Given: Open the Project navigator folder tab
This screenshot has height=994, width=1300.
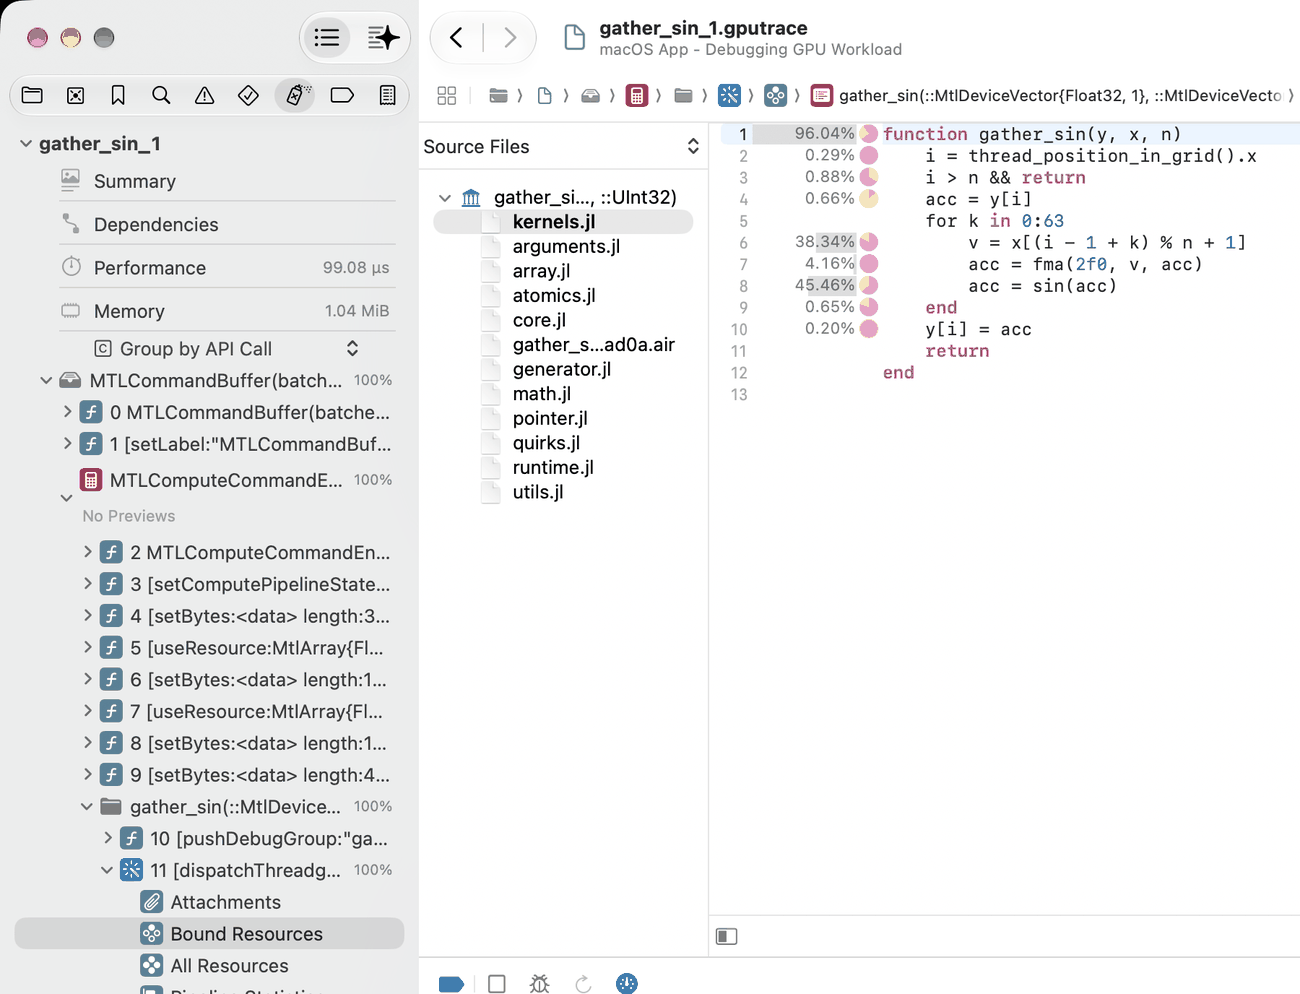Looking at the screenshot, I should (x=32, y=95).
